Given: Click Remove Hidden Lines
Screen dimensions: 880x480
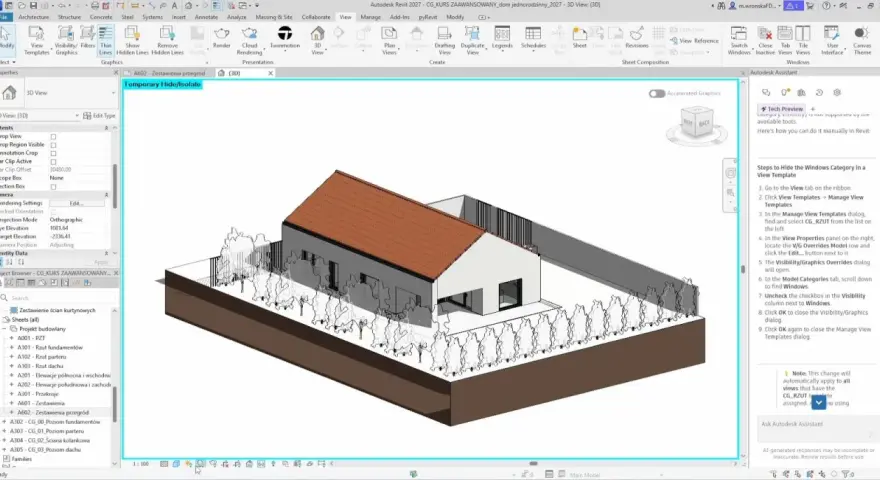Looking at the screenshot, I should (x=167, y=40).
